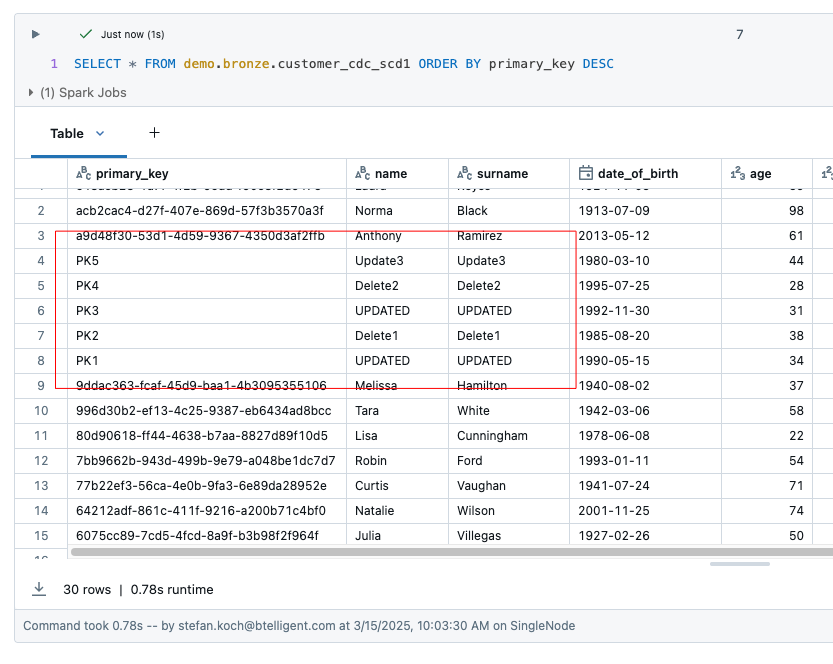Screen dimensions: 833x664
Task: Click the download results icon
Action: click(x=39, y=589)
